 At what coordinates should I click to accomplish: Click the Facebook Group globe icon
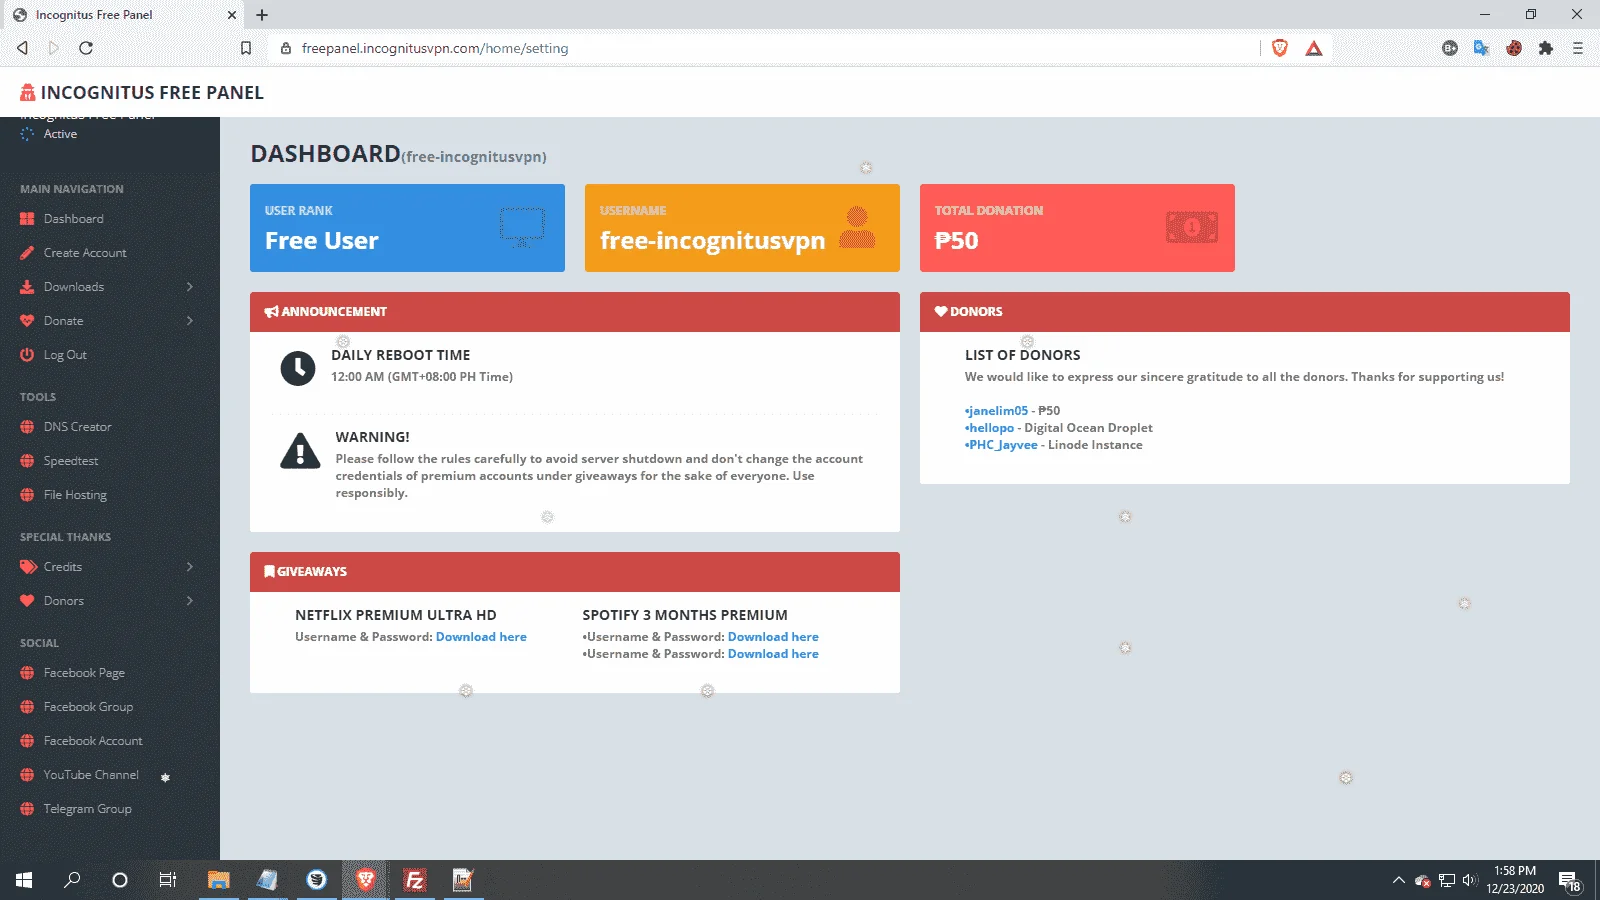[27, 707]
